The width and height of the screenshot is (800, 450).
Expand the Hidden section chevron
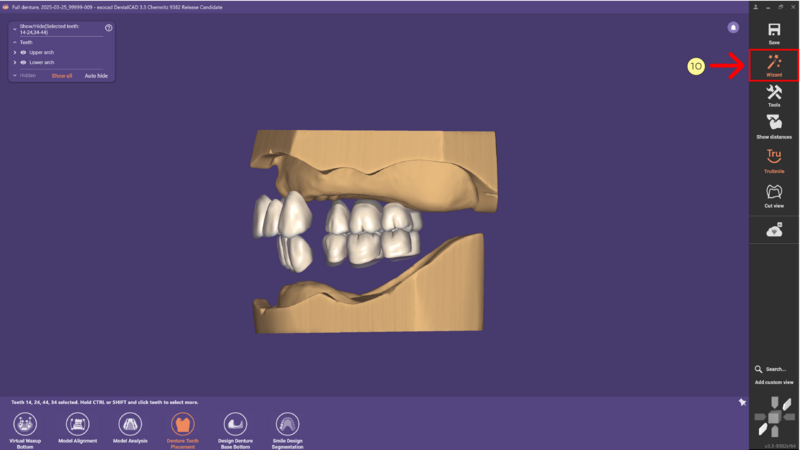pyautogui.click(x=15, y=76)
